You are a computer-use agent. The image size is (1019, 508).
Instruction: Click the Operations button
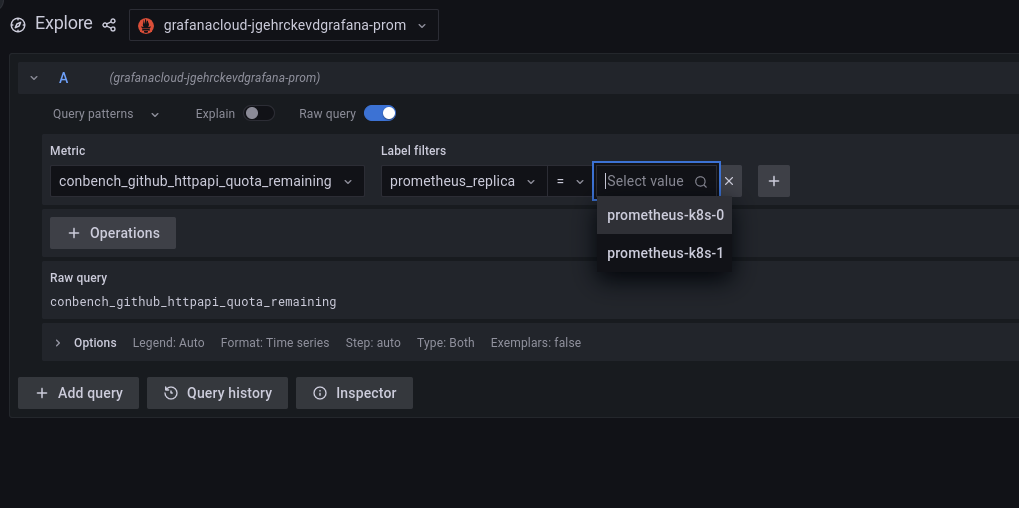coord(113,233)
